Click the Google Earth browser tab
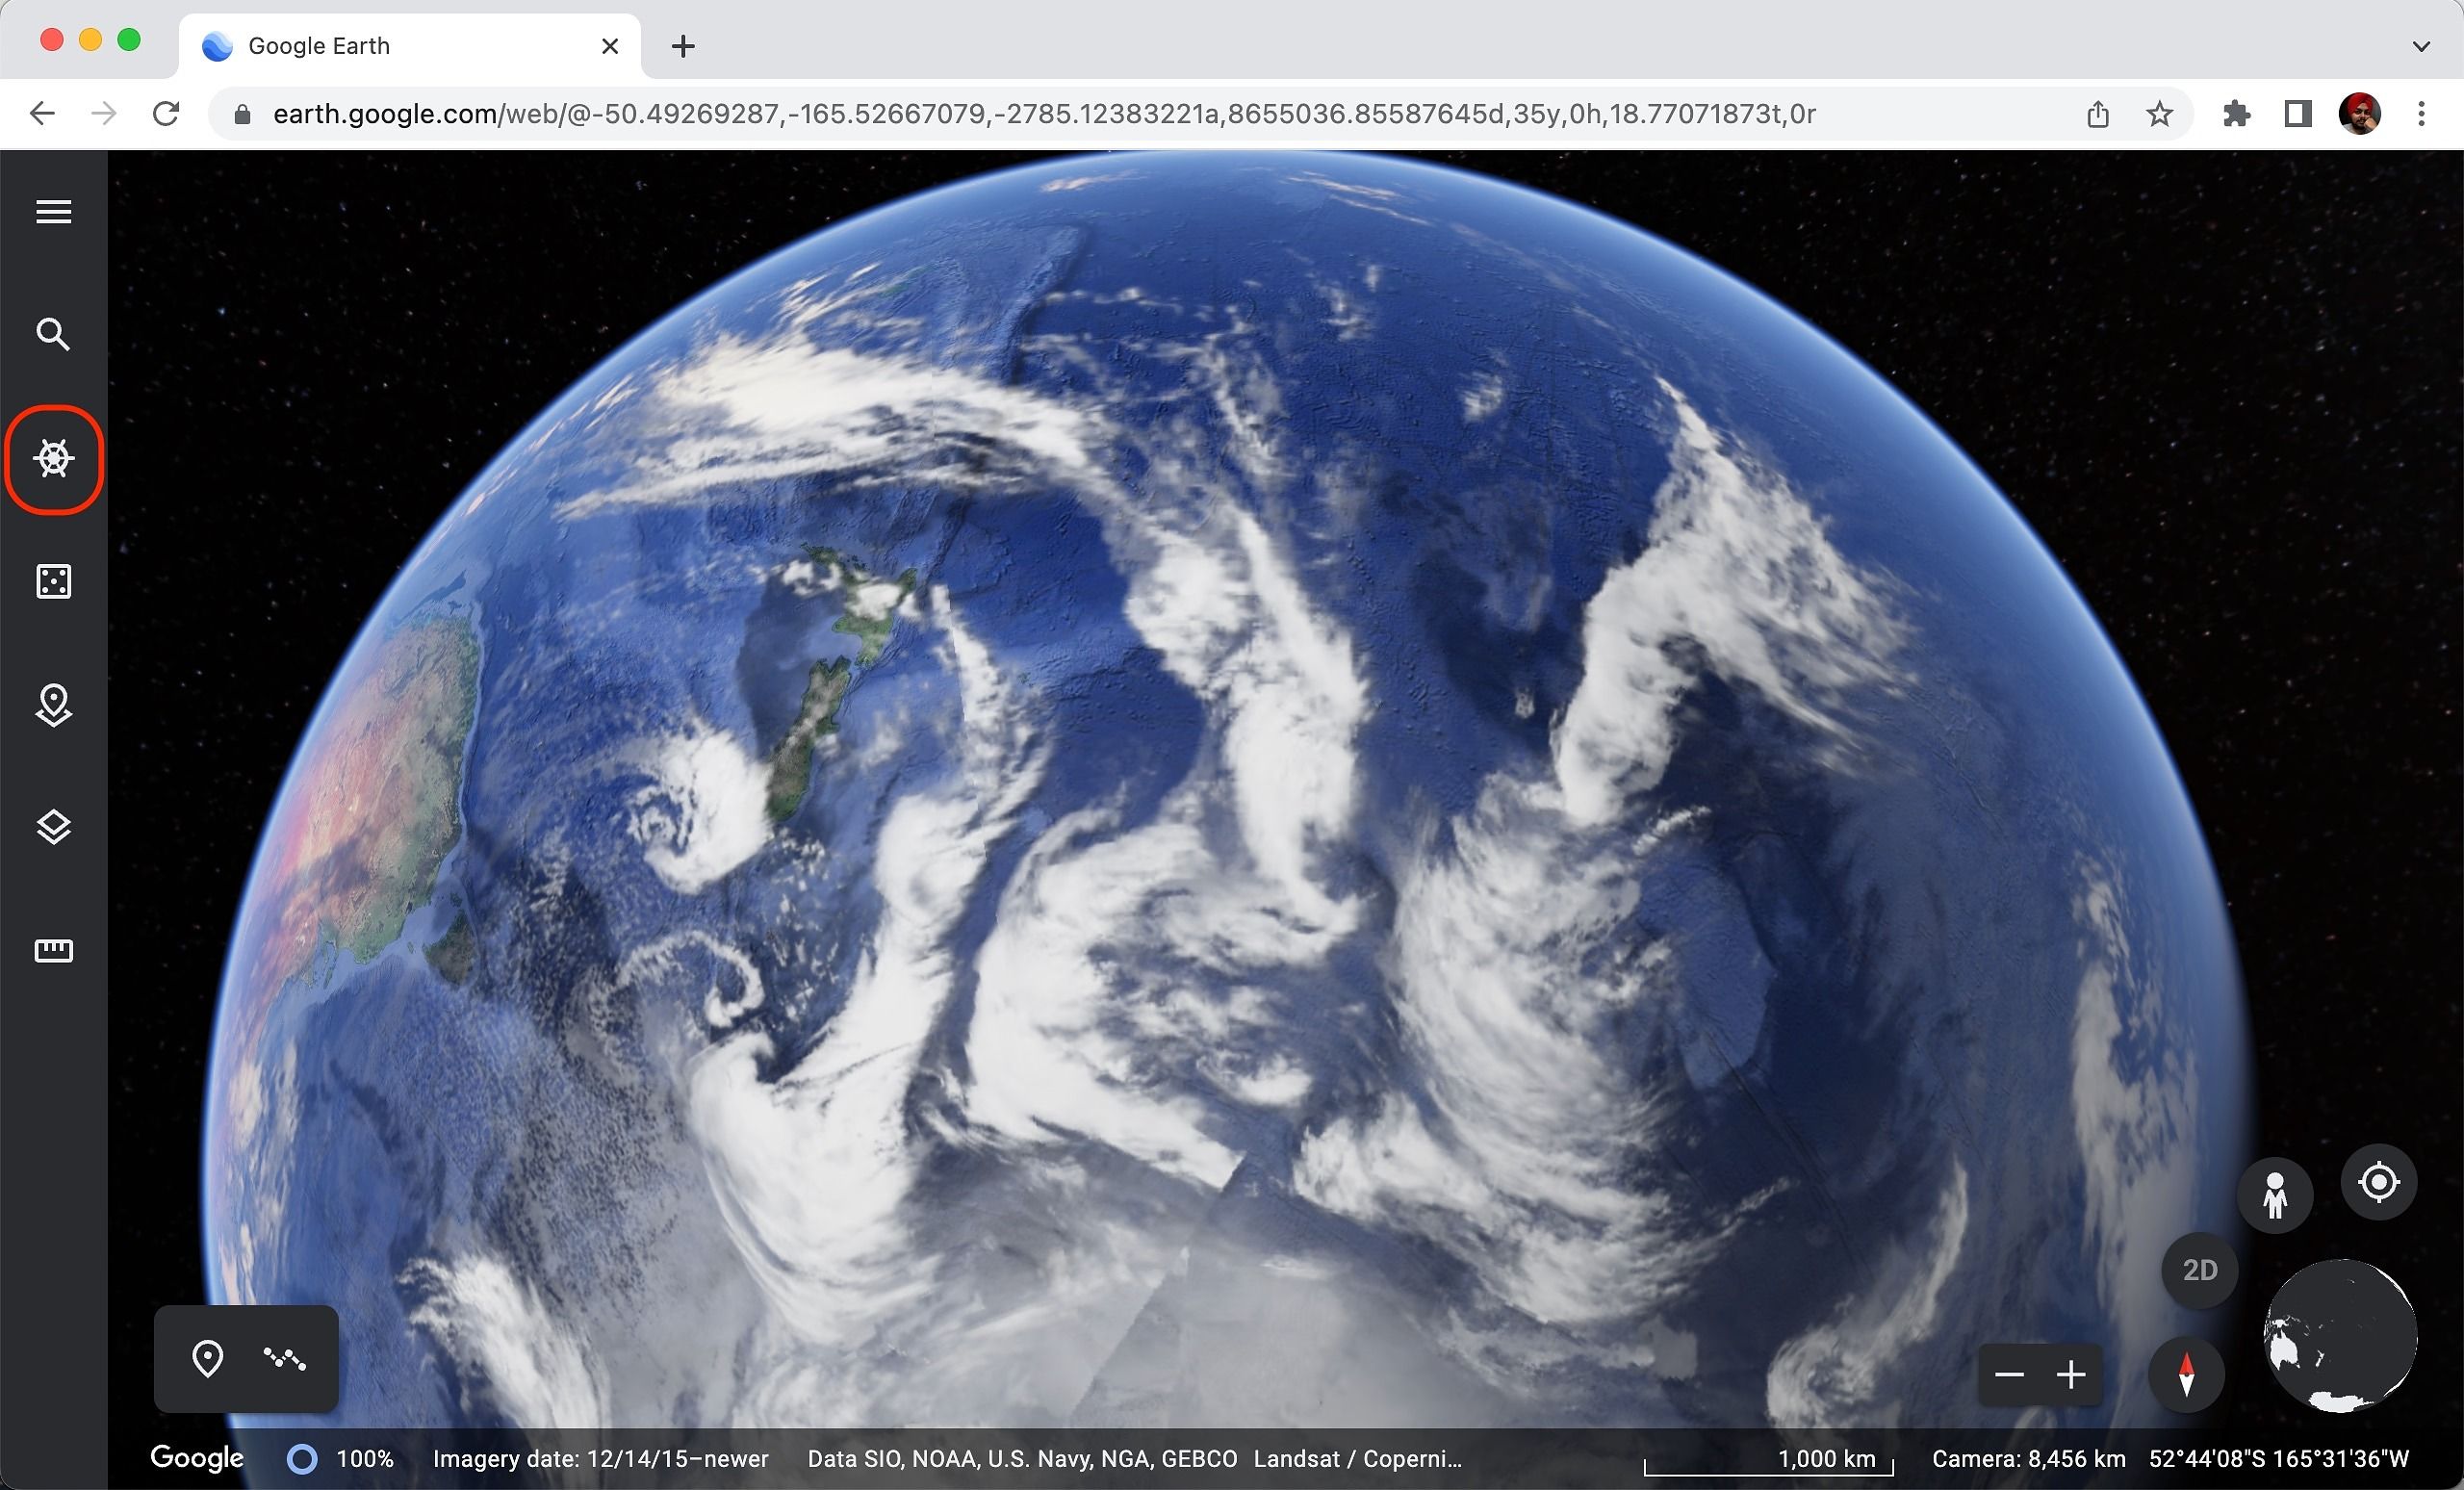 tap(405, 46)
